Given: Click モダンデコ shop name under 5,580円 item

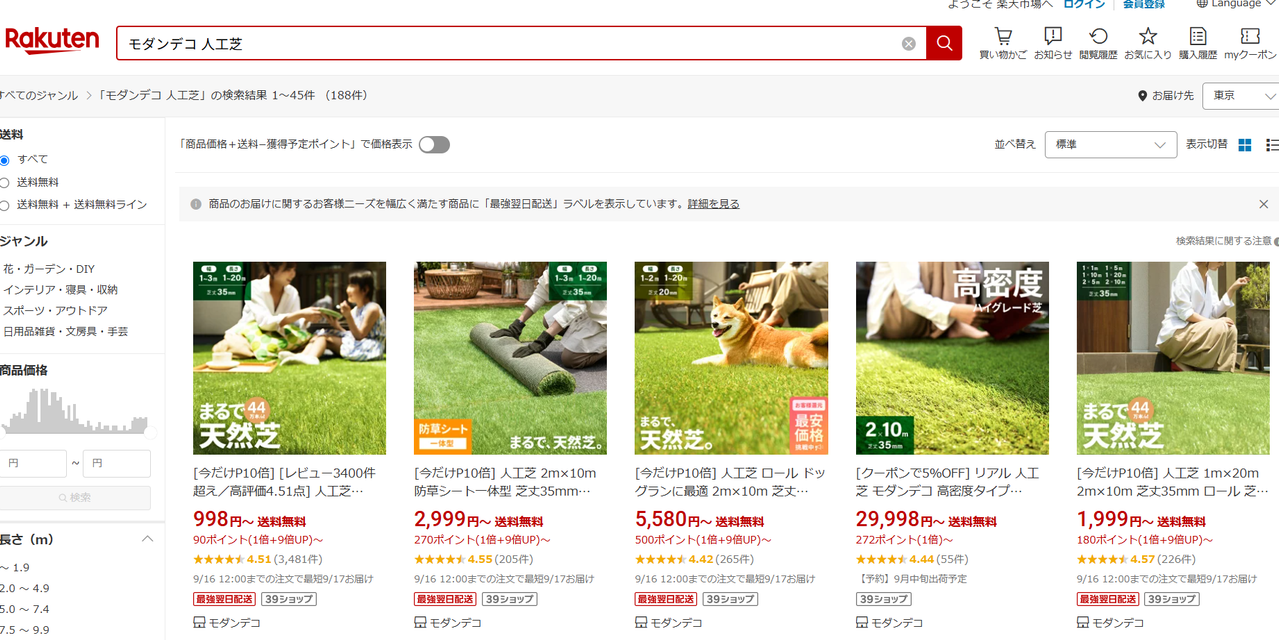Looking at the screenshot, I should 676,623.
